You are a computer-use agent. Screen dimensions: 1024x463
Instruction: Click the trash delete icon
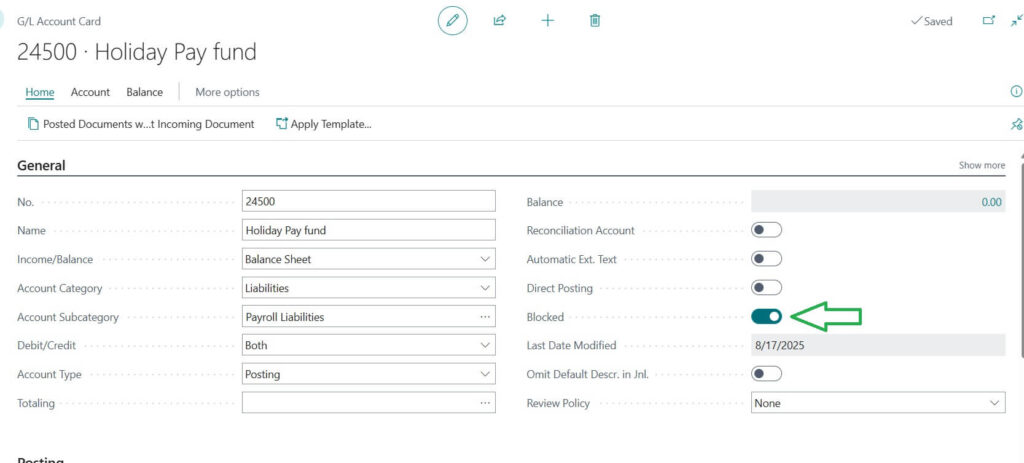pos(595,21)
